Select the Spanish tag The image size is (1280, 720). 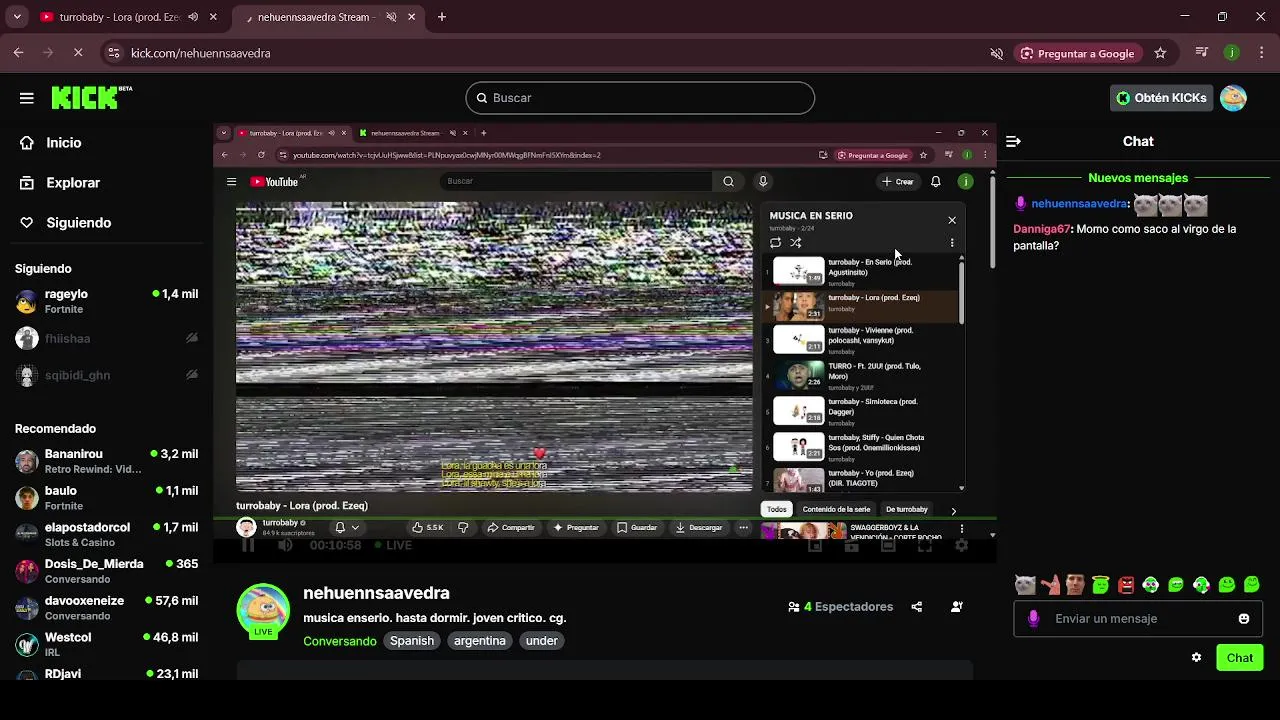412,641
